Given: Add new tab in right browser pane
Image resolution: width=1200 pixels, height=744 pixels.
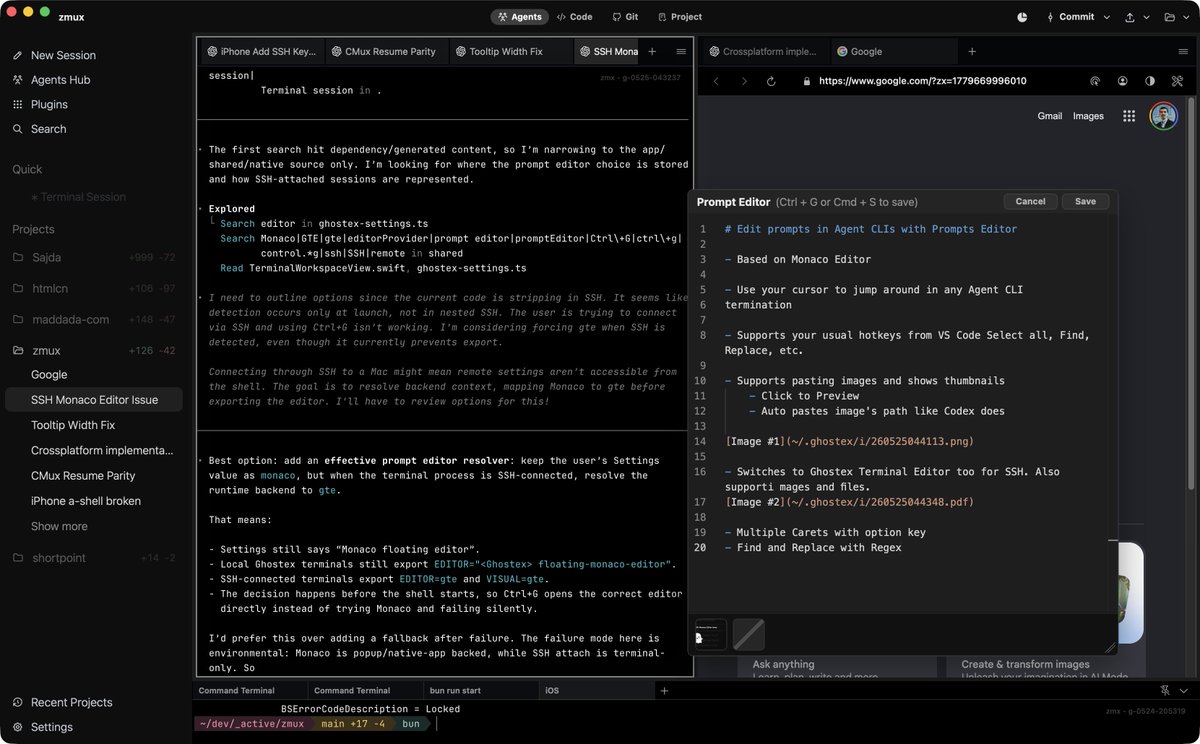Looking at the screenshot, I should 971,51.
